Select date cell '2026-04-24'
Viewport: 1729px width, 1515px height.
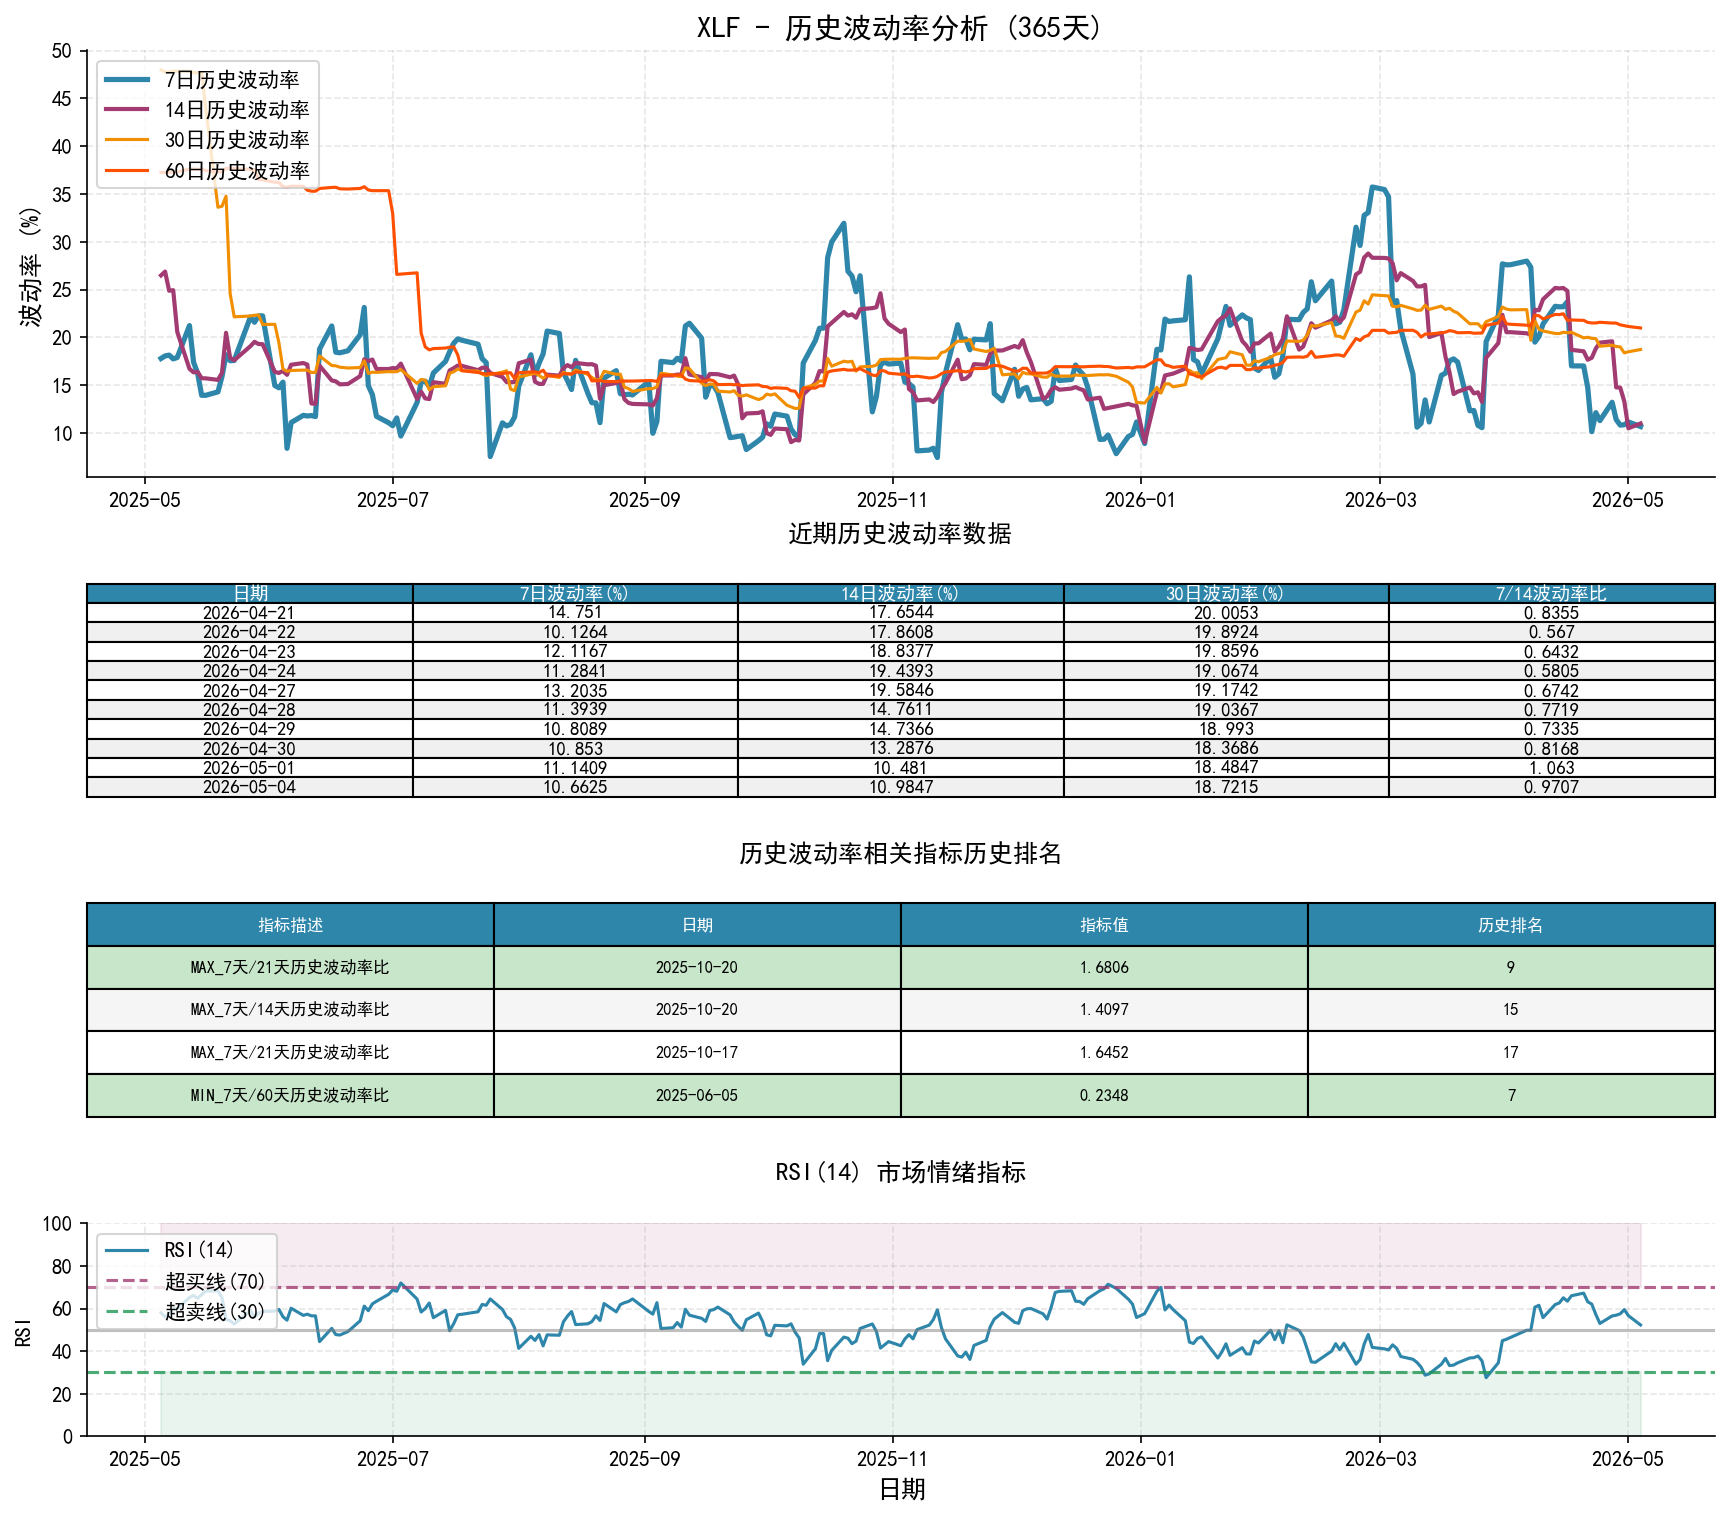[250, 671]
